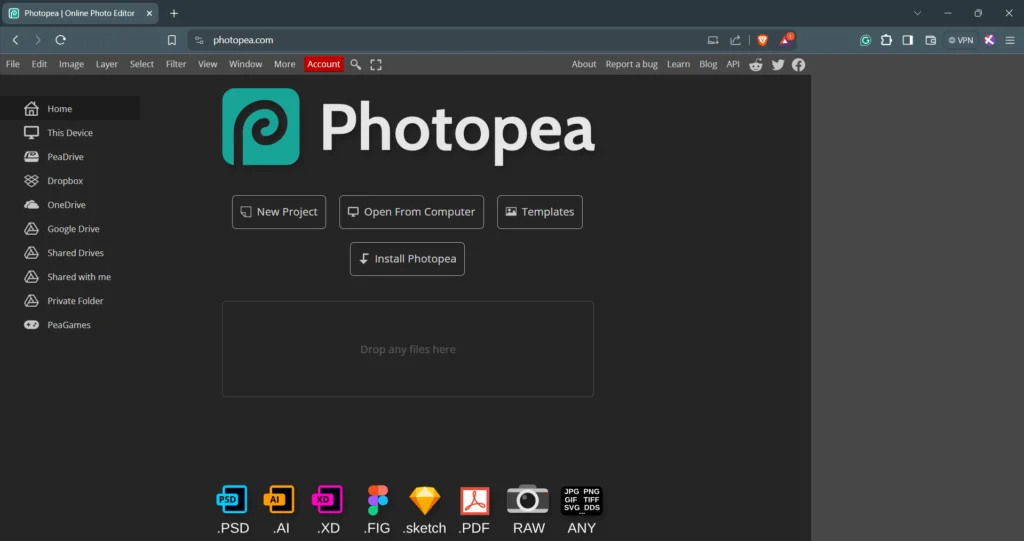
Task: Open the browser extensions puzzle icon
Action: (x=886, y=40)
